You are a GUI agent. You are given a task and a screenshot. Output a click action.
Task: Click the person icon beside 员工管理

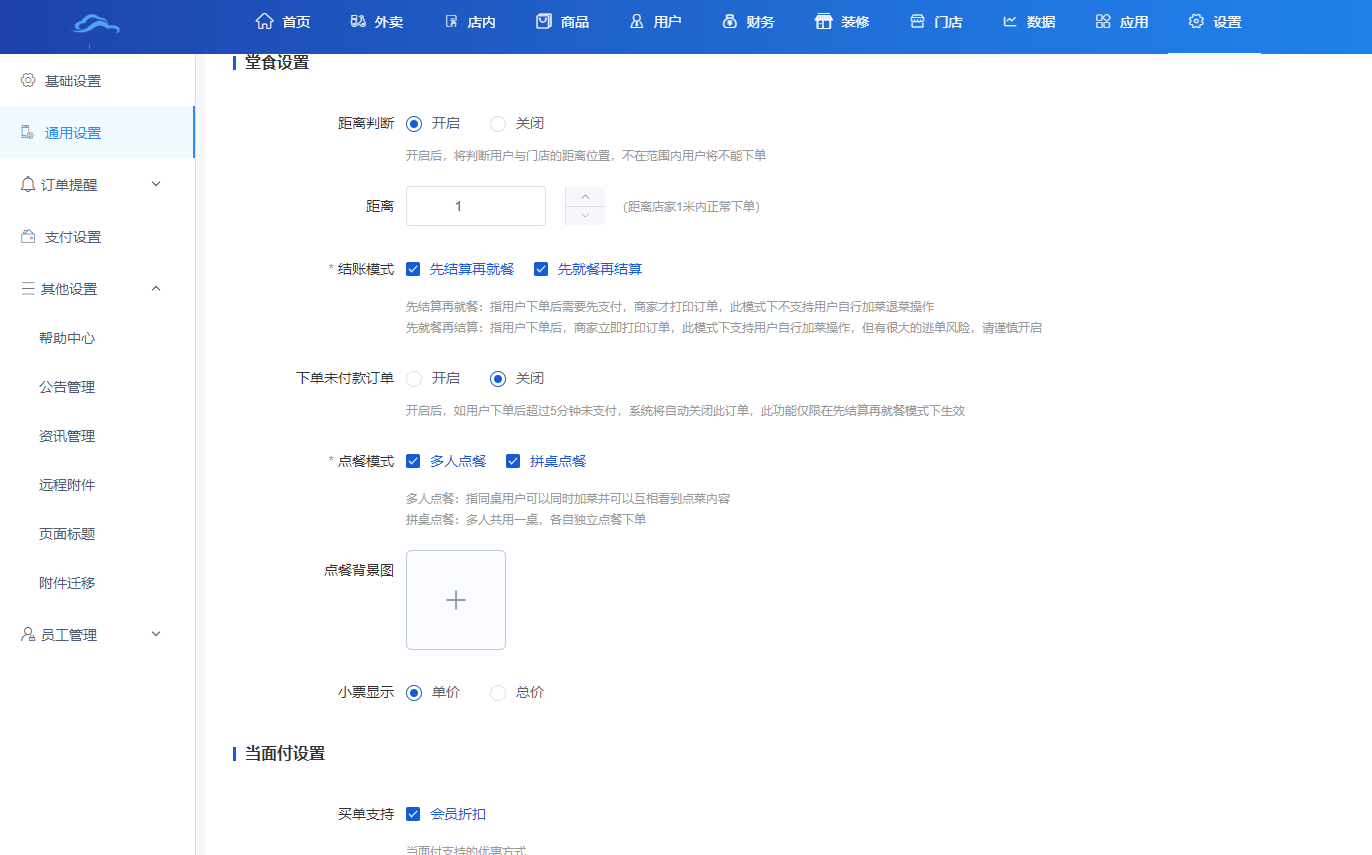(x=28, y=634)
